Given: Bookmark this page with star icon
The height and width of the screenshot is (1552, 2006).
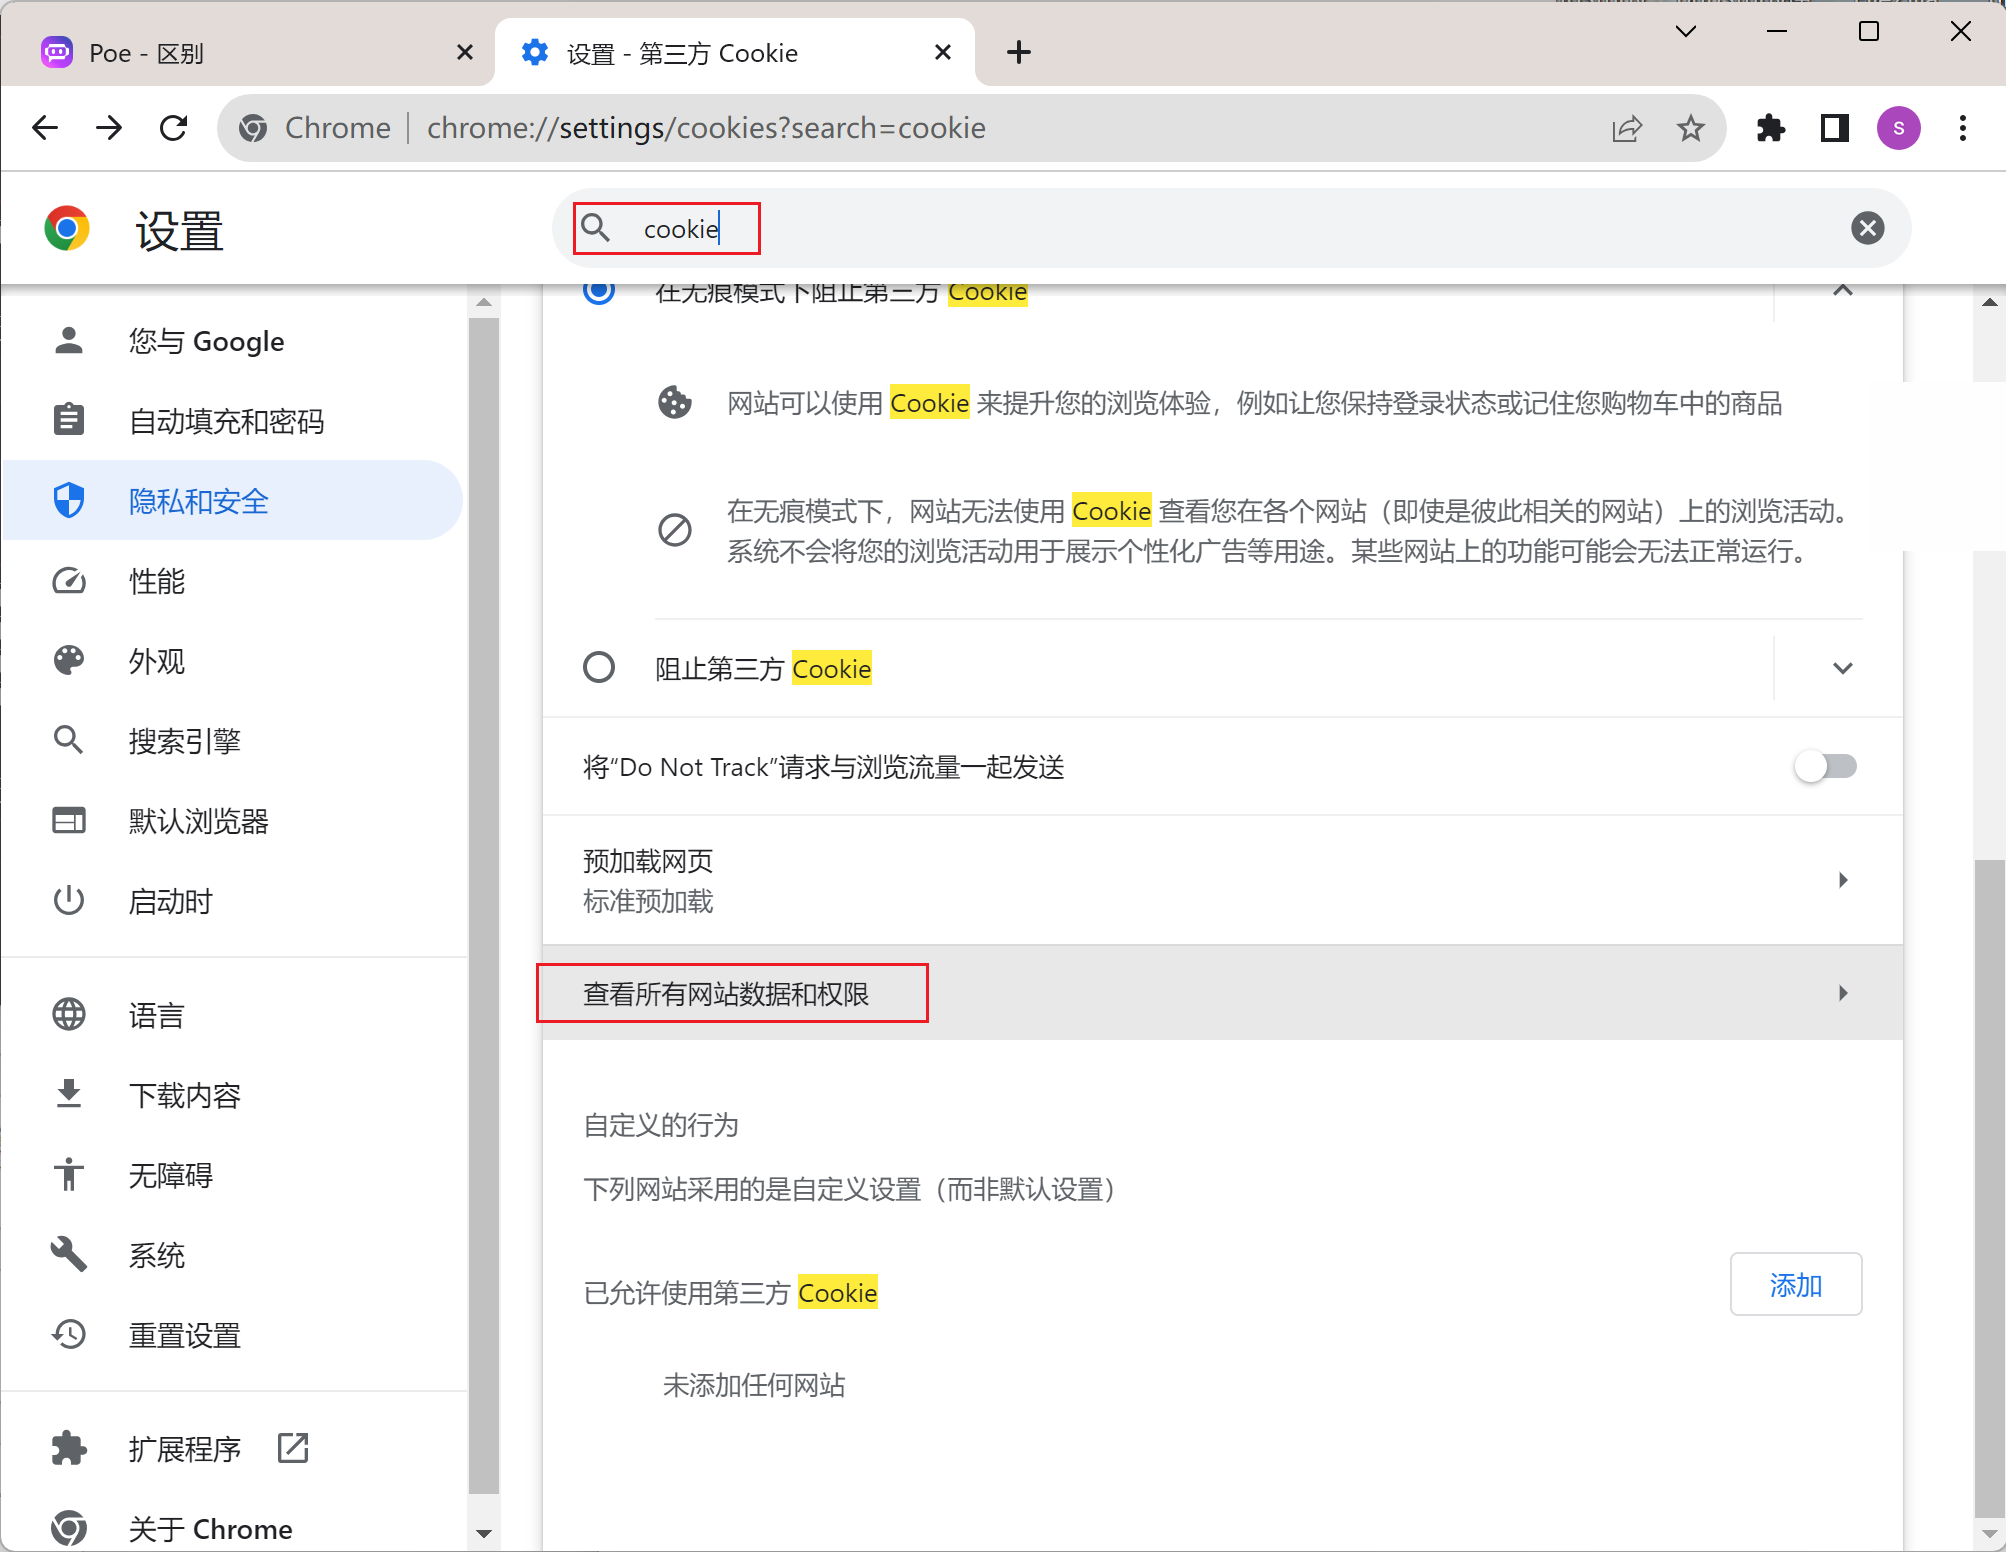Looking at the screenshot, I should [1690, 128].
